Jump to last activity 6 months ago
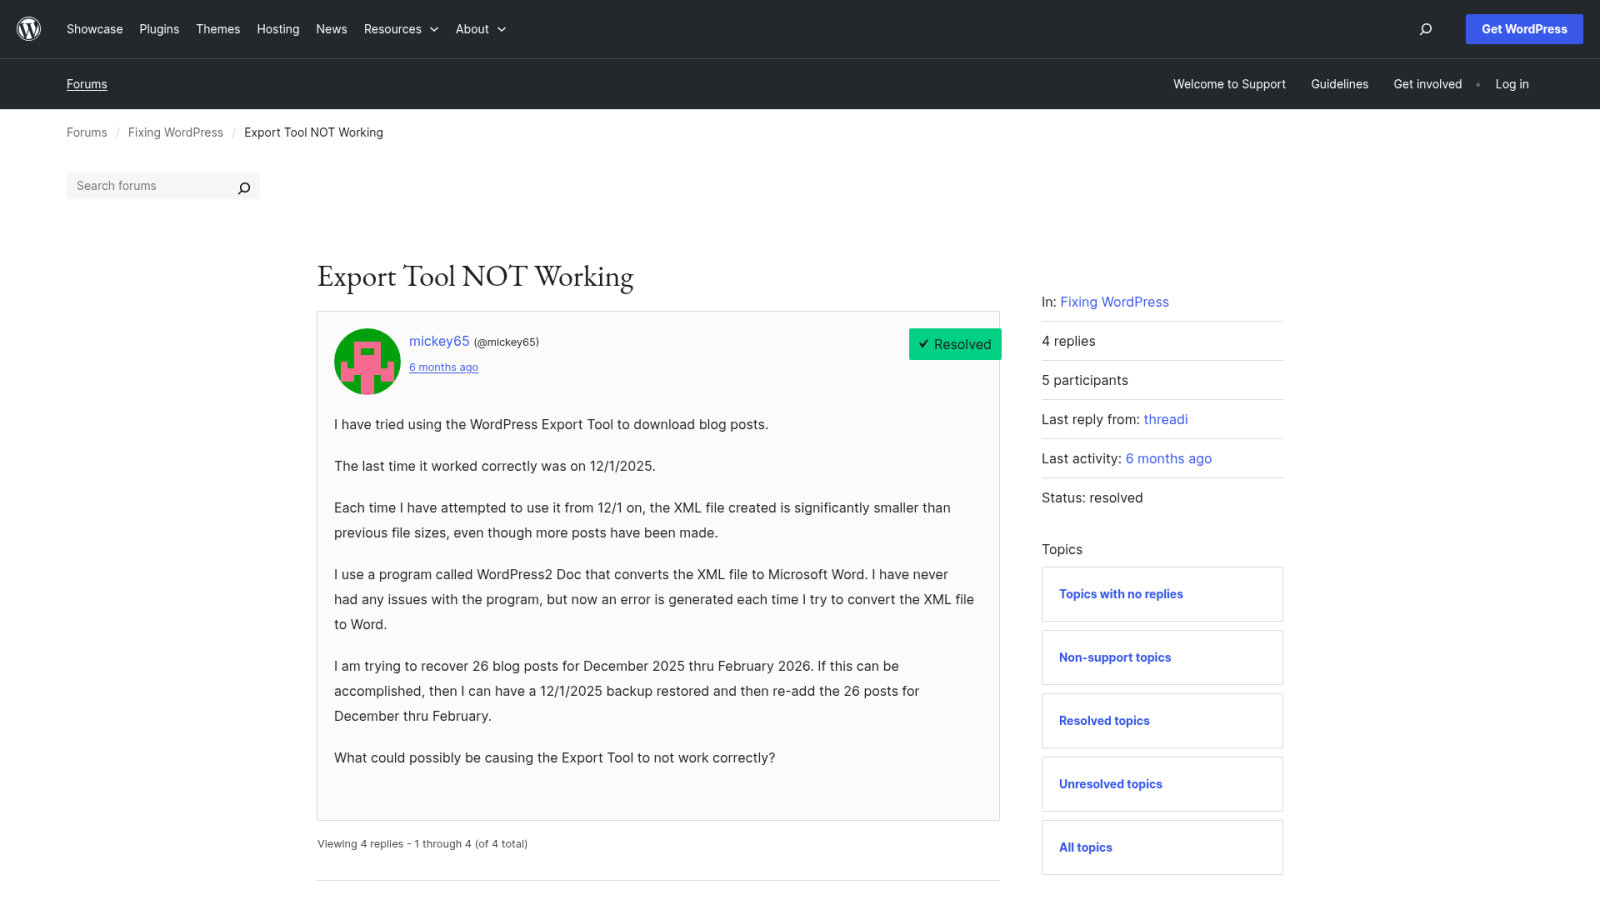The width and height of the screenshot is (1600, 900). pos(1169,458)
